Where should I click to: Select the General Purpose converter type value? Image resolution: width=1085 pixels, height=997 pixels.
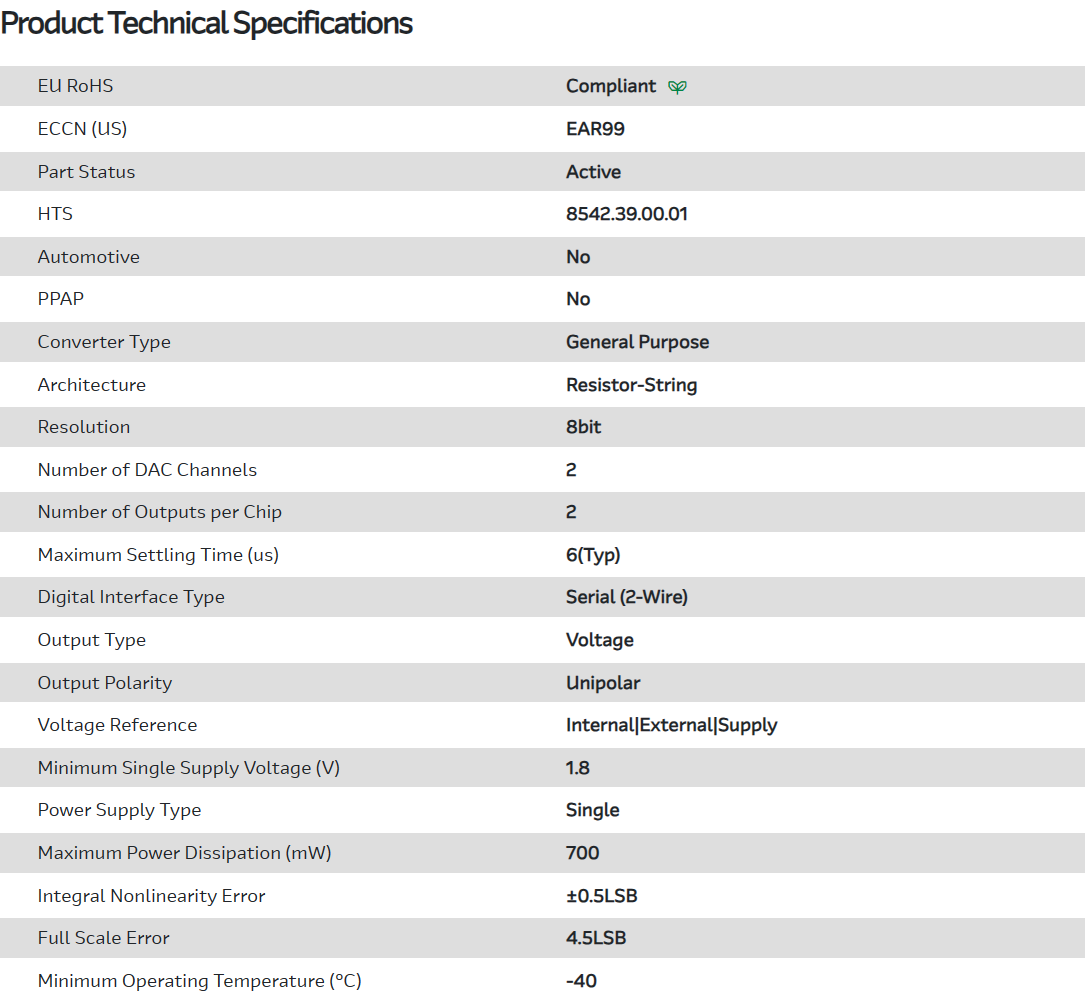(x=637, y=342)
